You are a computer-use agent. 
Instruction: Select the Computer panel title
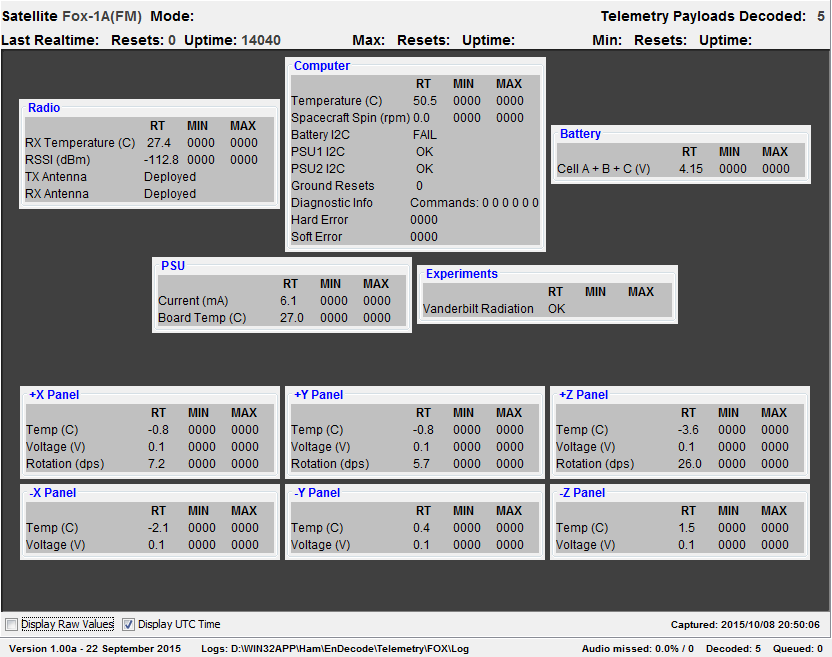click(x=322, y=66)
